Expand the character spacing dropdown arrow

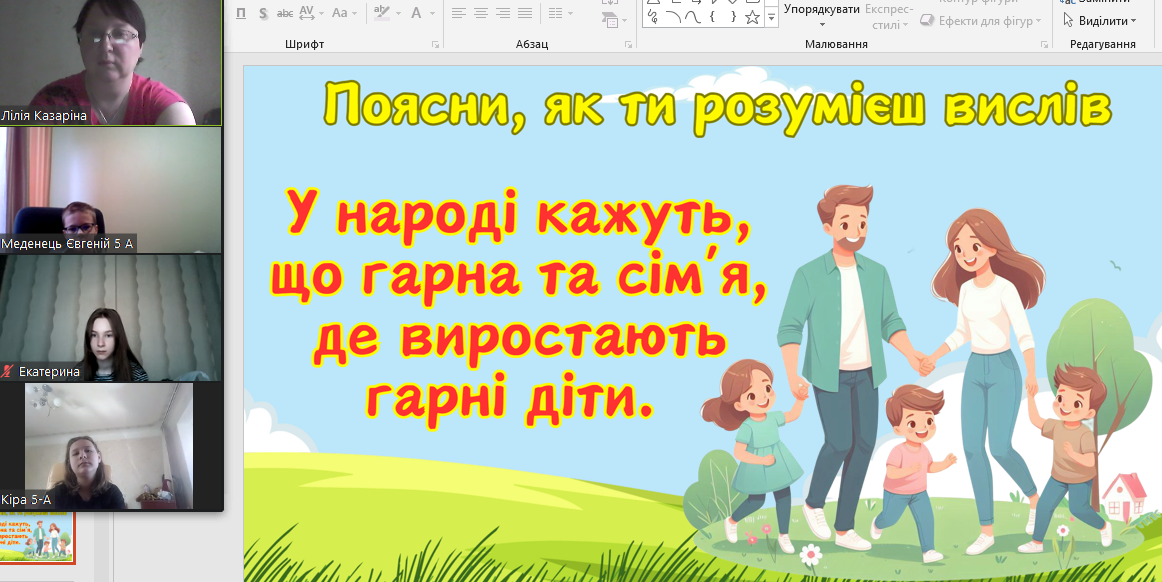pos(320,13)
